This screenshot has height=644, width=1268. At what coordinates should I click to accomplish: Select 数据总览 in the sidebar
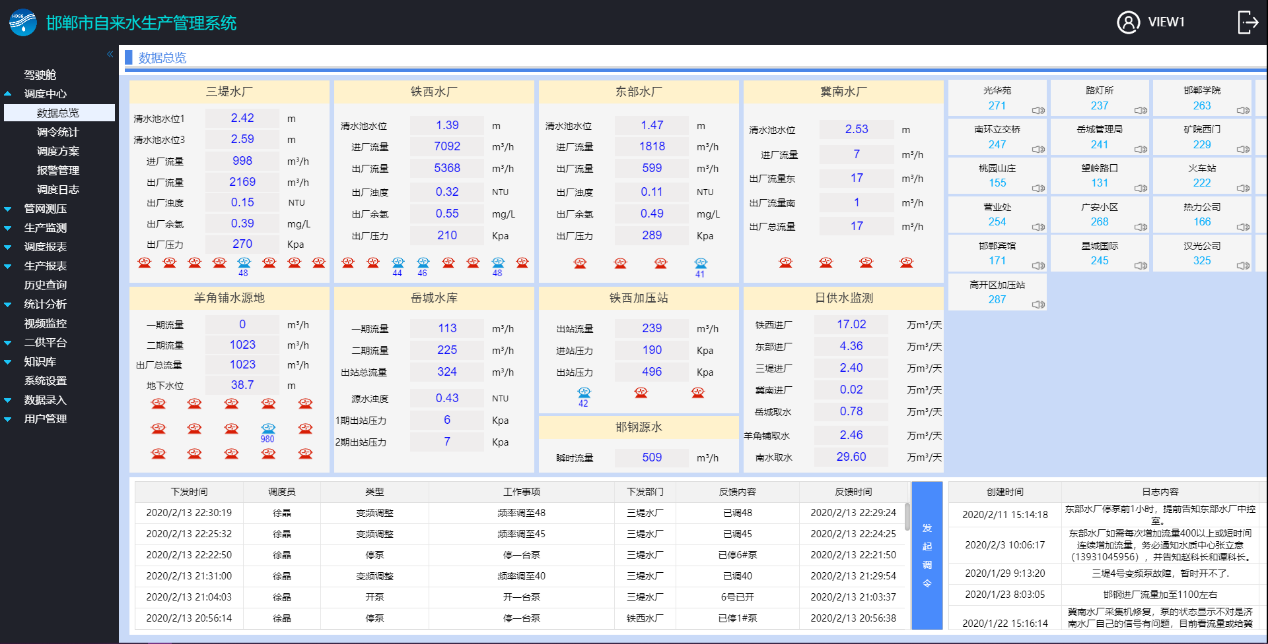click(x=58, y=113)
